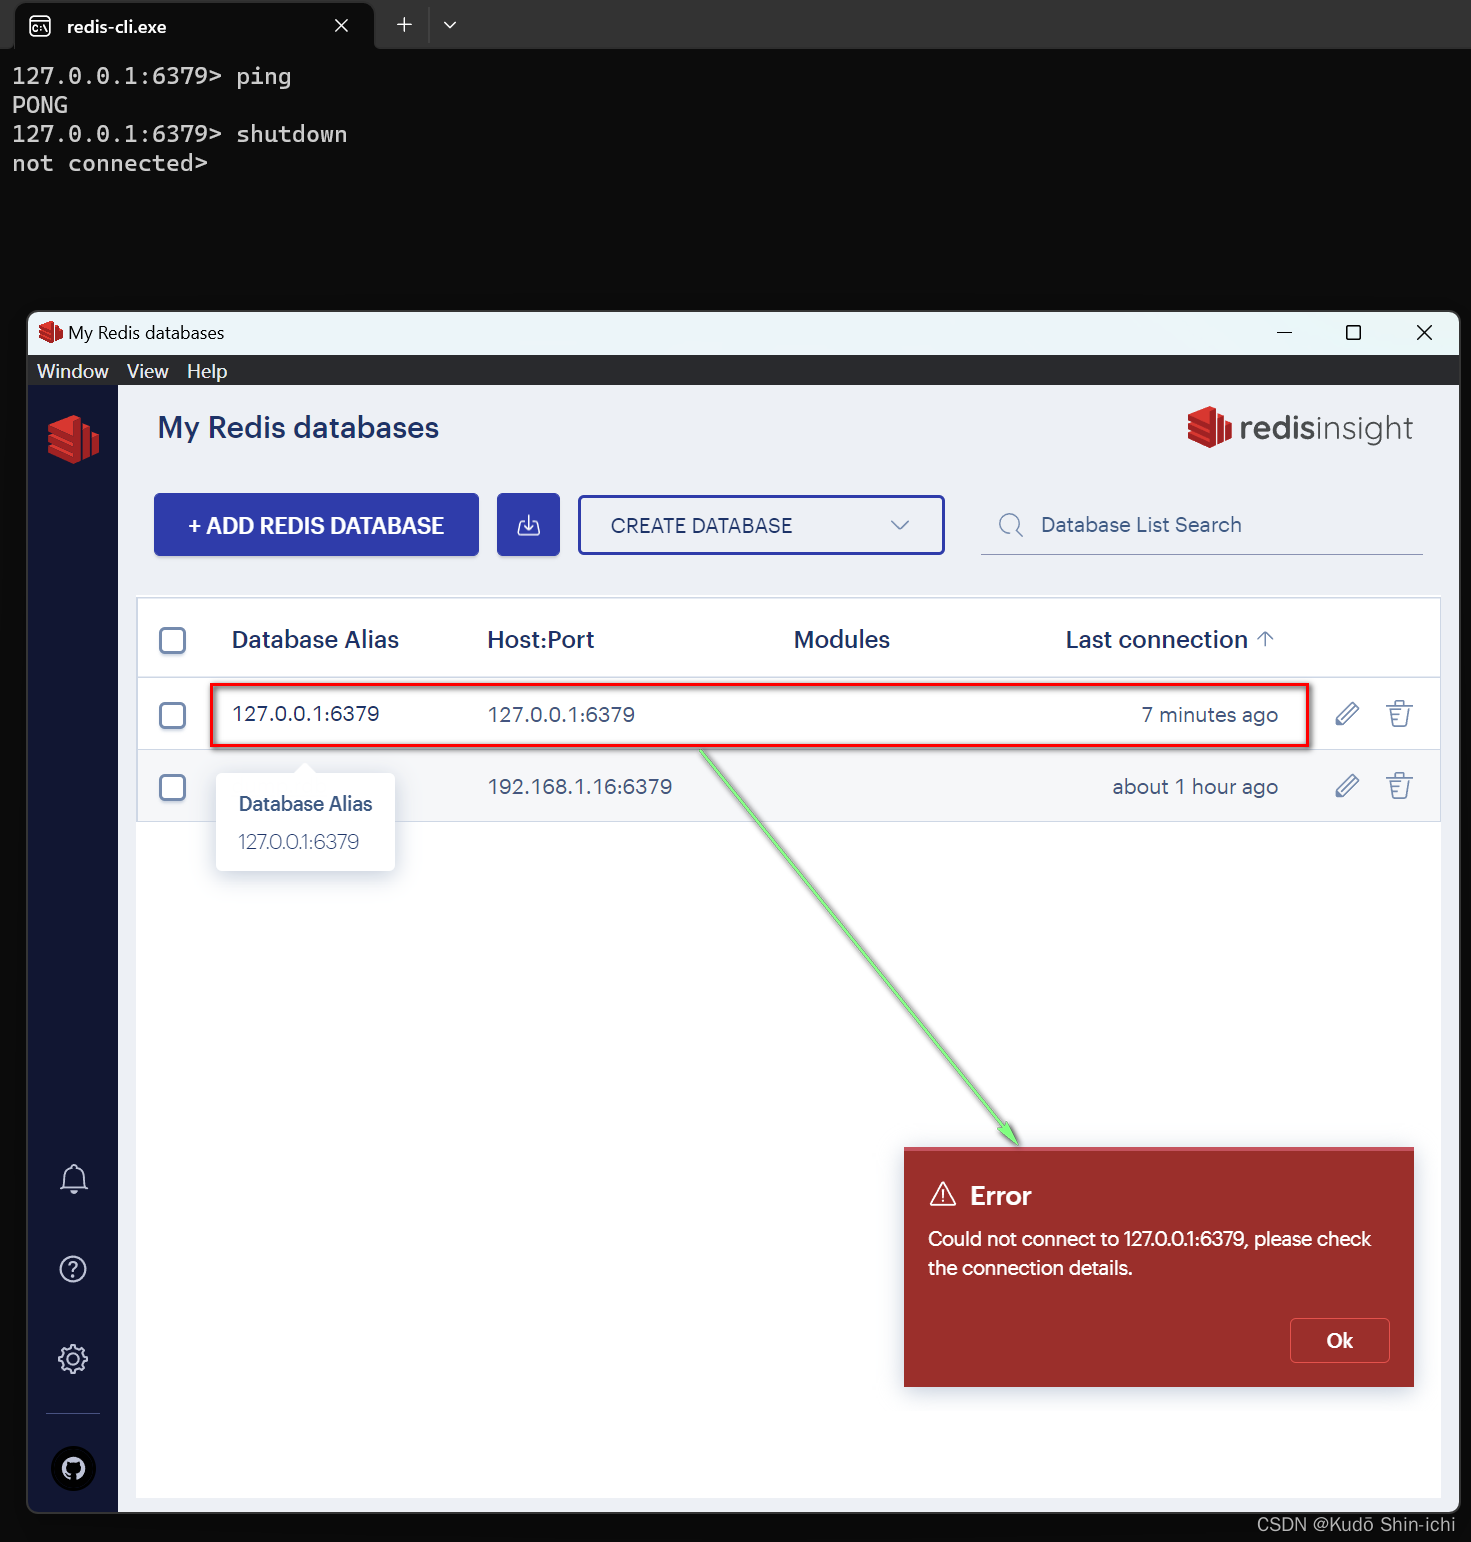Open the terminal tab dropdown chevron

(450, 25)
